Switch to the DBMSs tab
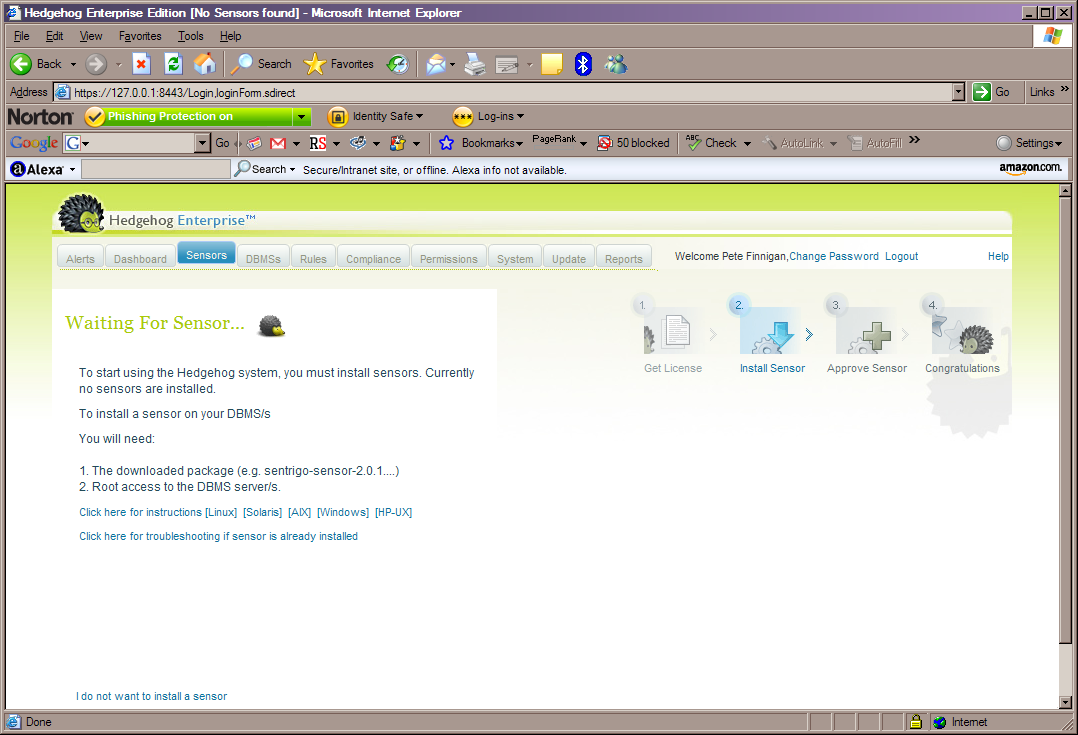The image size is (1078, 735). coord(263,259)
